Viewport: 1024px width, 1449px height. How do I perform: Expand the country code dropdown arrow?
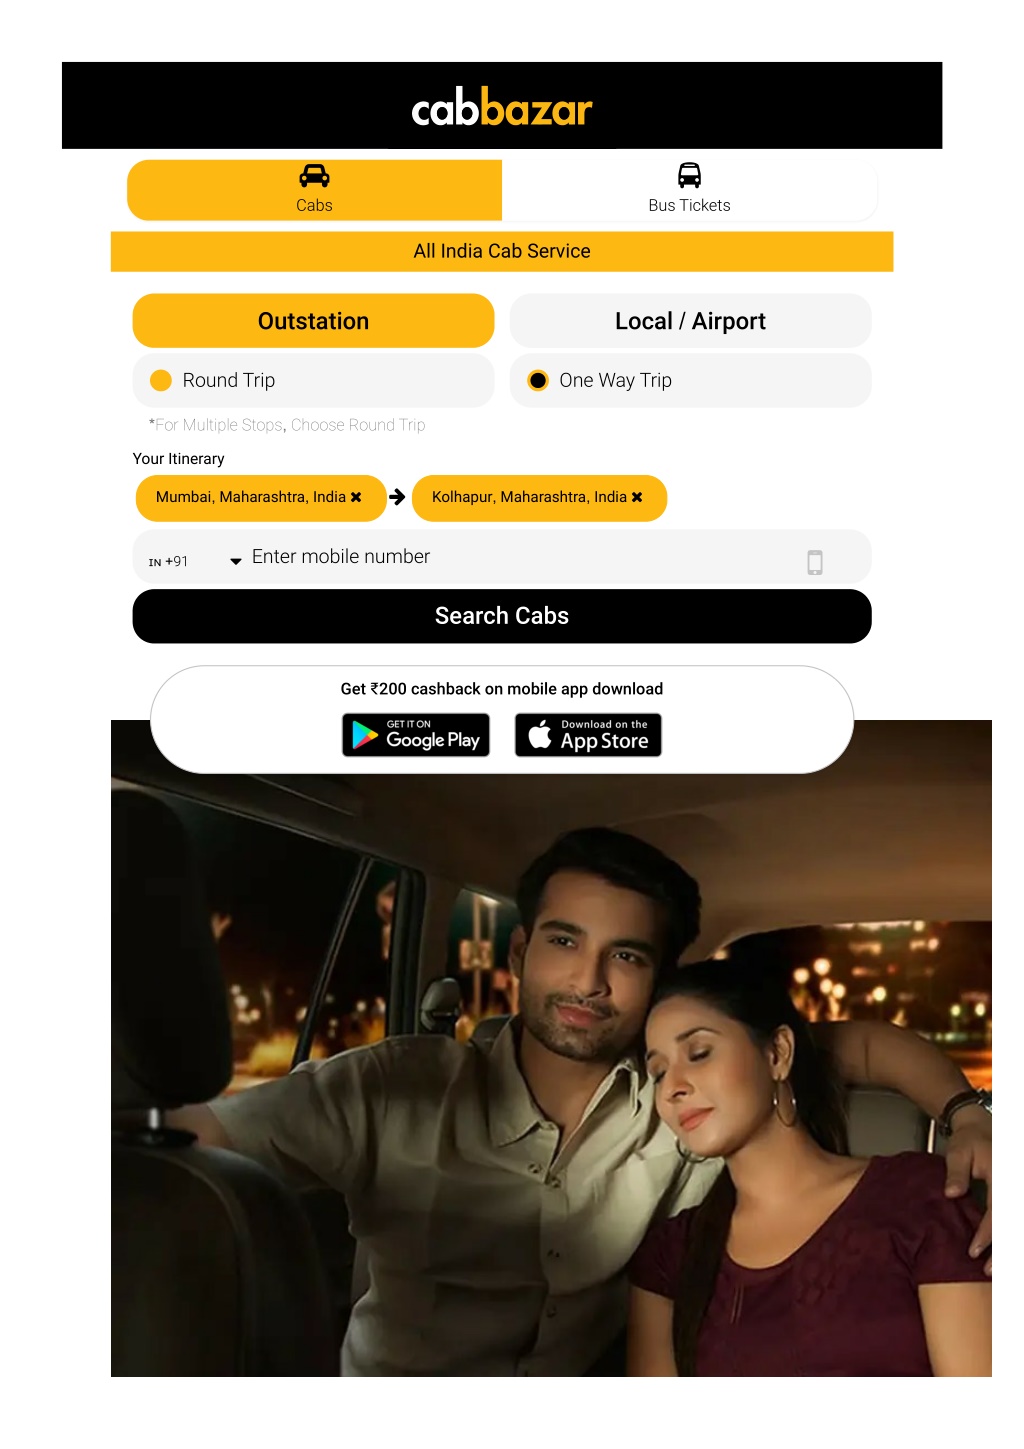point(236,562)
